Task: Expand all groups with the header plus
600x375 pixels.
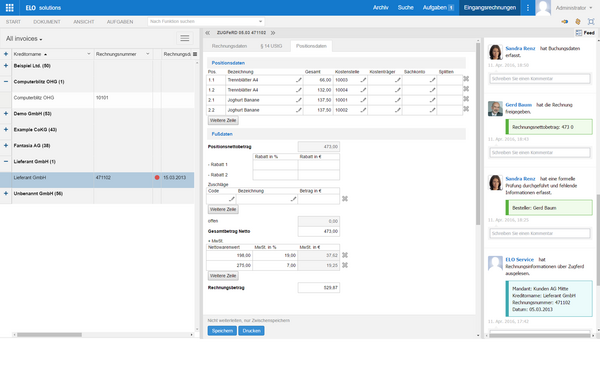Action: pyautogui.click(x=6, y=54)
